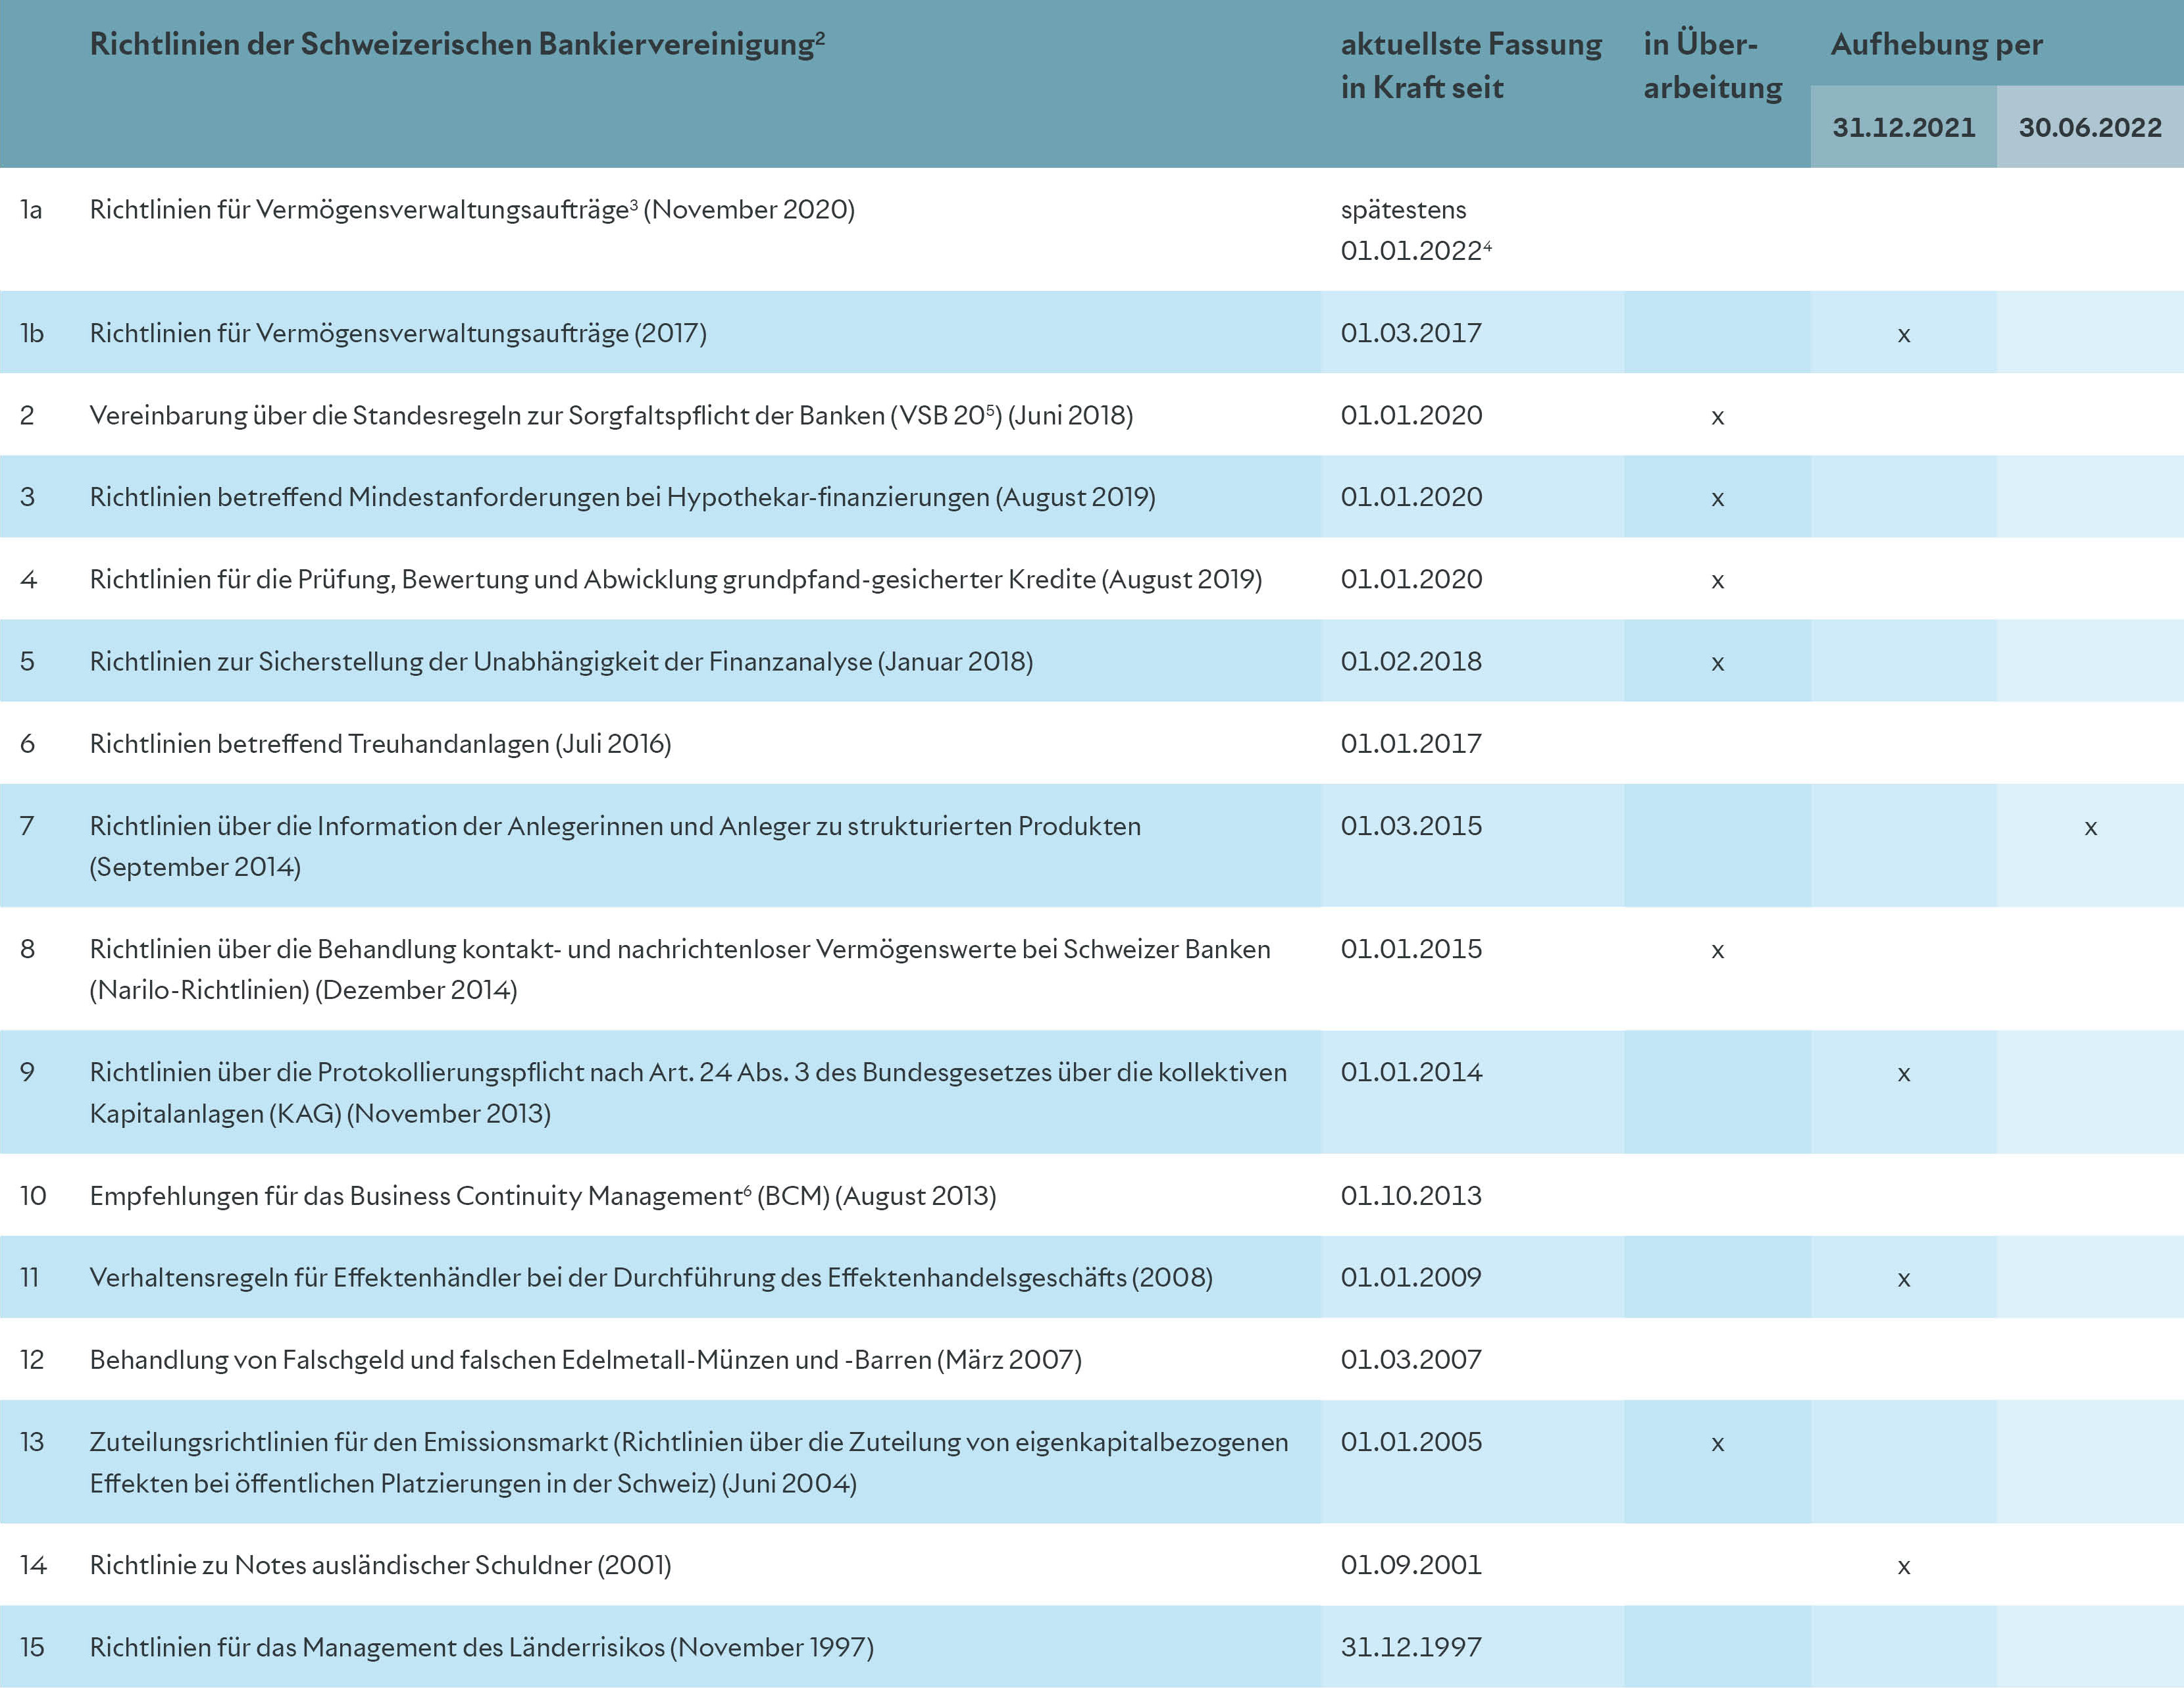The width and height of the screenshot is (2184, 1688).
Task: Click Verhaltensregeln für Effektenhändler entry
Action: pos(650,1278)
